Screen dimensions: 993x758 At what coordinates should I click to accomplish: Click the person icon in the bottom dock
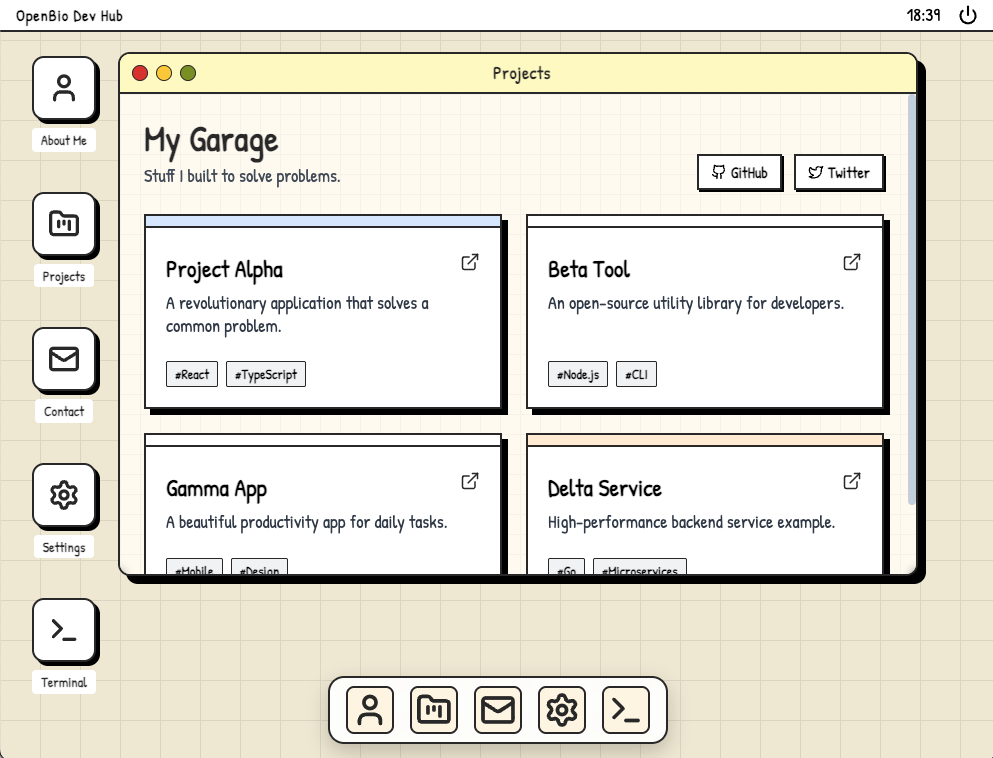(369, 709)
